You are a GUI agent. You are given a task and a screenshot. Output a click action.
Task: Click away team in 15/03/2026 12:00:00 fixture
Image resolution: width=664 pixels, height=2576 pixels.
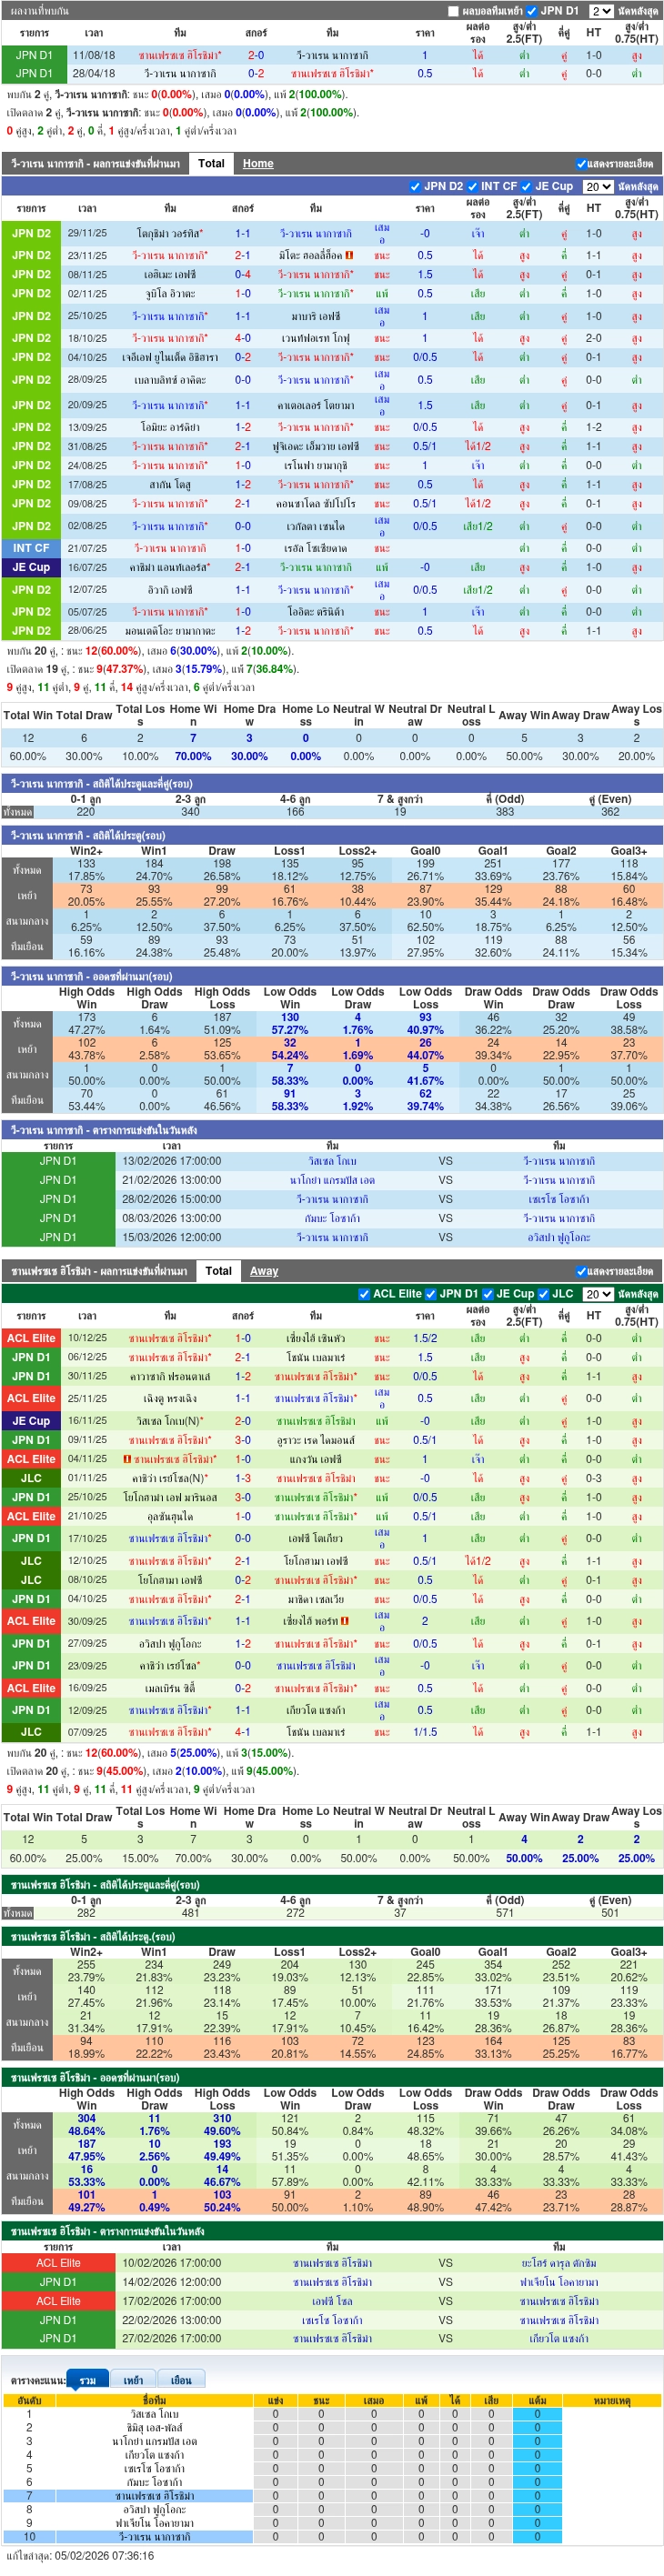point(559,1238)
